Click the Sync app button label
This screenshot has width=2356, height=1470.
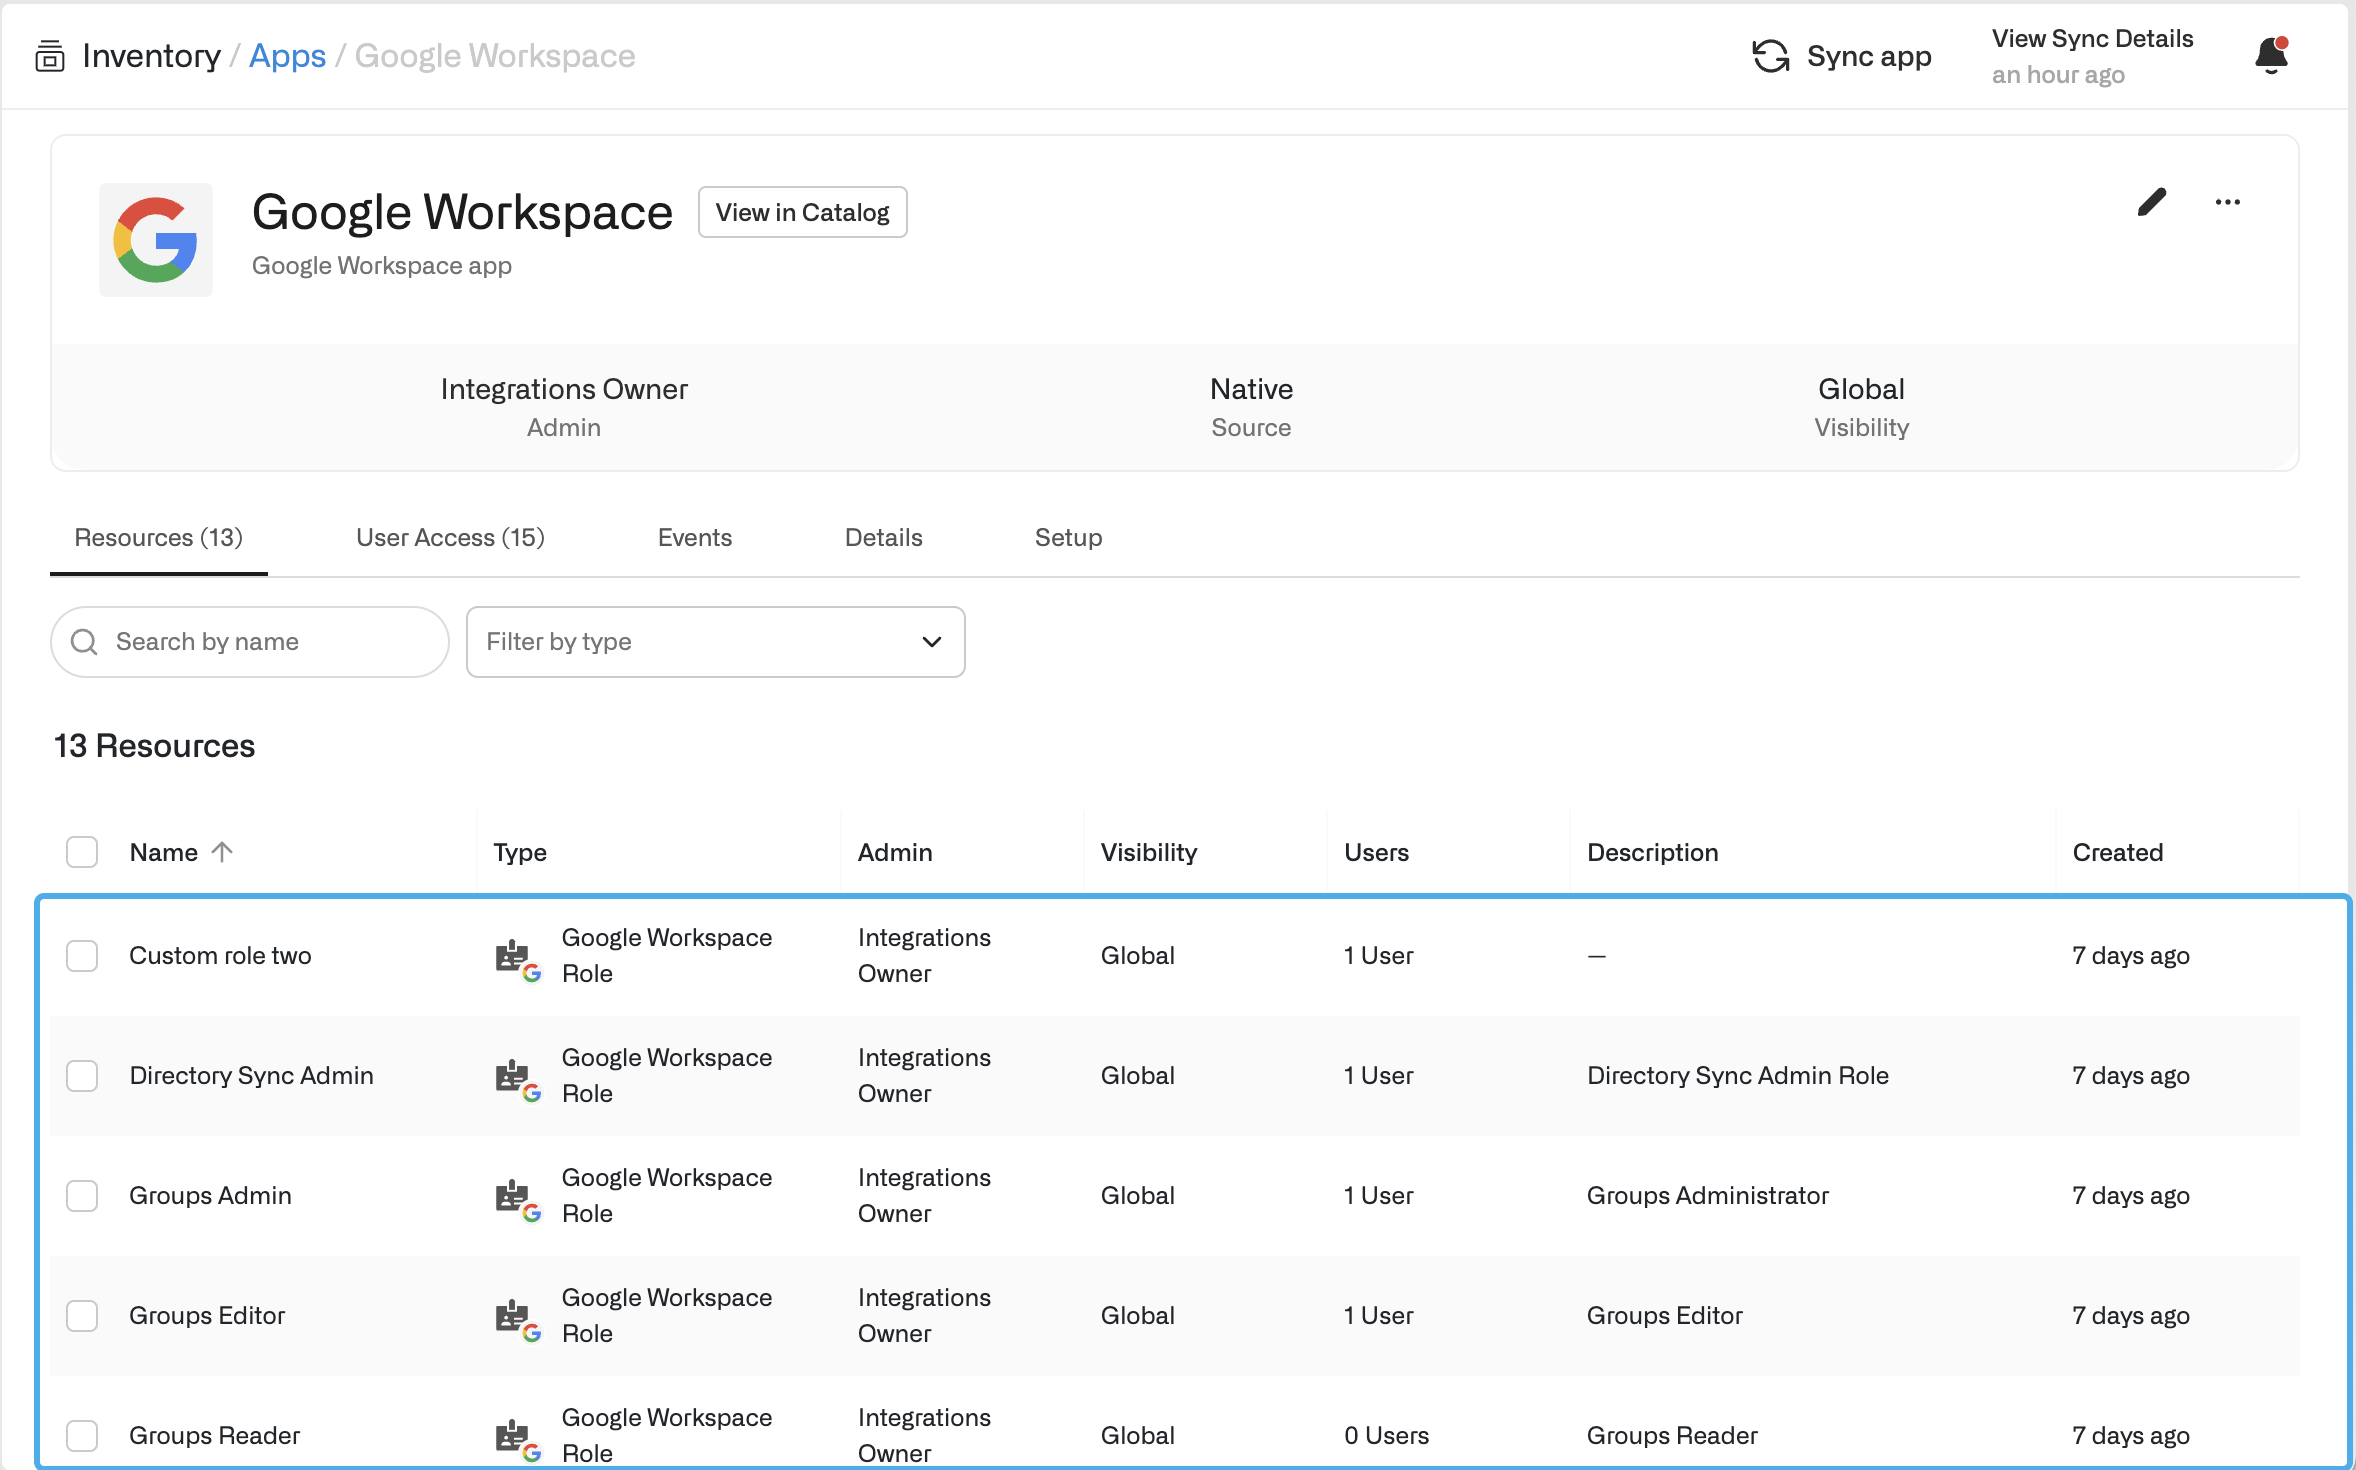click(1869, 56)
